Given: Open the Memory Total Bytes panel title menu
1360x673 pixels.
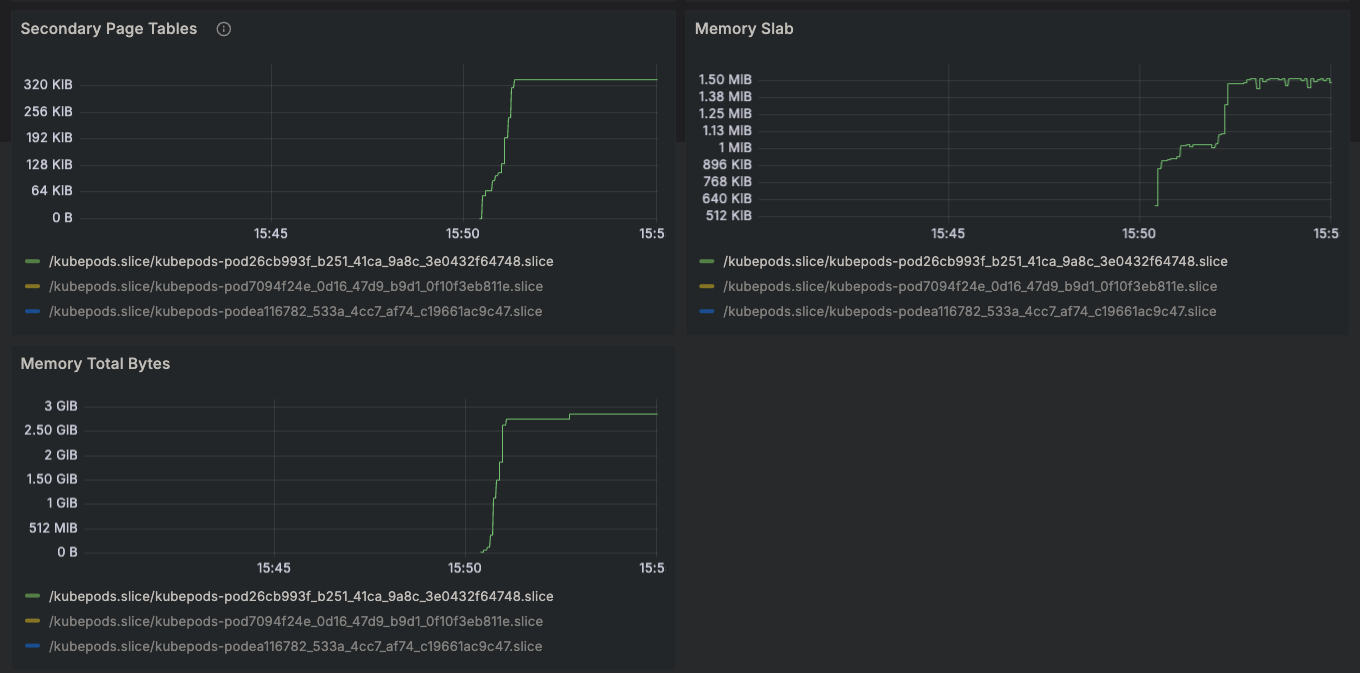Looking at the screenshot, I should tap(95, 364).
